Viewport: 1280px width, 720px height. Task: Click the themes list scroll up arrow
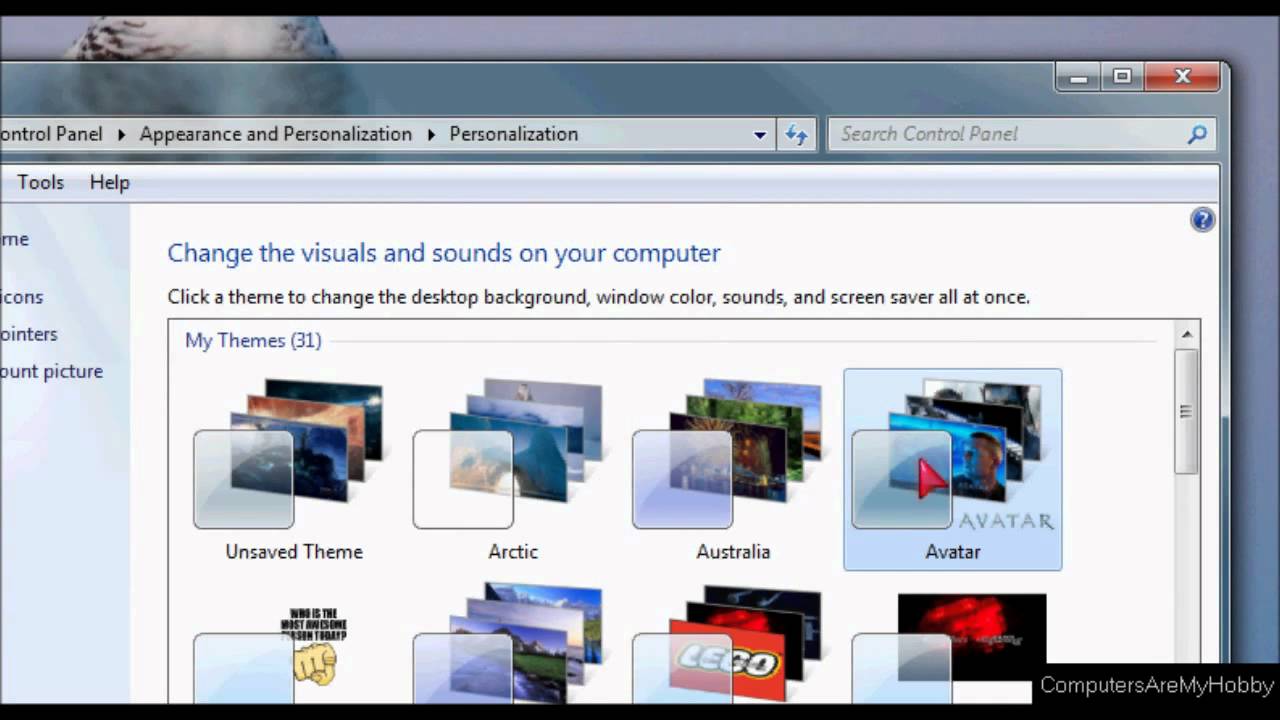click(1187, 334)
